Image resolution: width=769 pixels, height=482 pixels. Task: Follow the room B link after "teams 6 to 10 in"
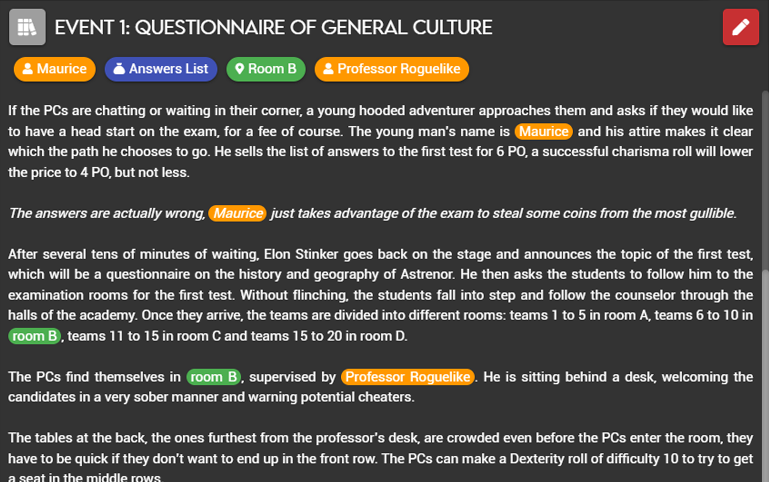[x=34, y=336]
